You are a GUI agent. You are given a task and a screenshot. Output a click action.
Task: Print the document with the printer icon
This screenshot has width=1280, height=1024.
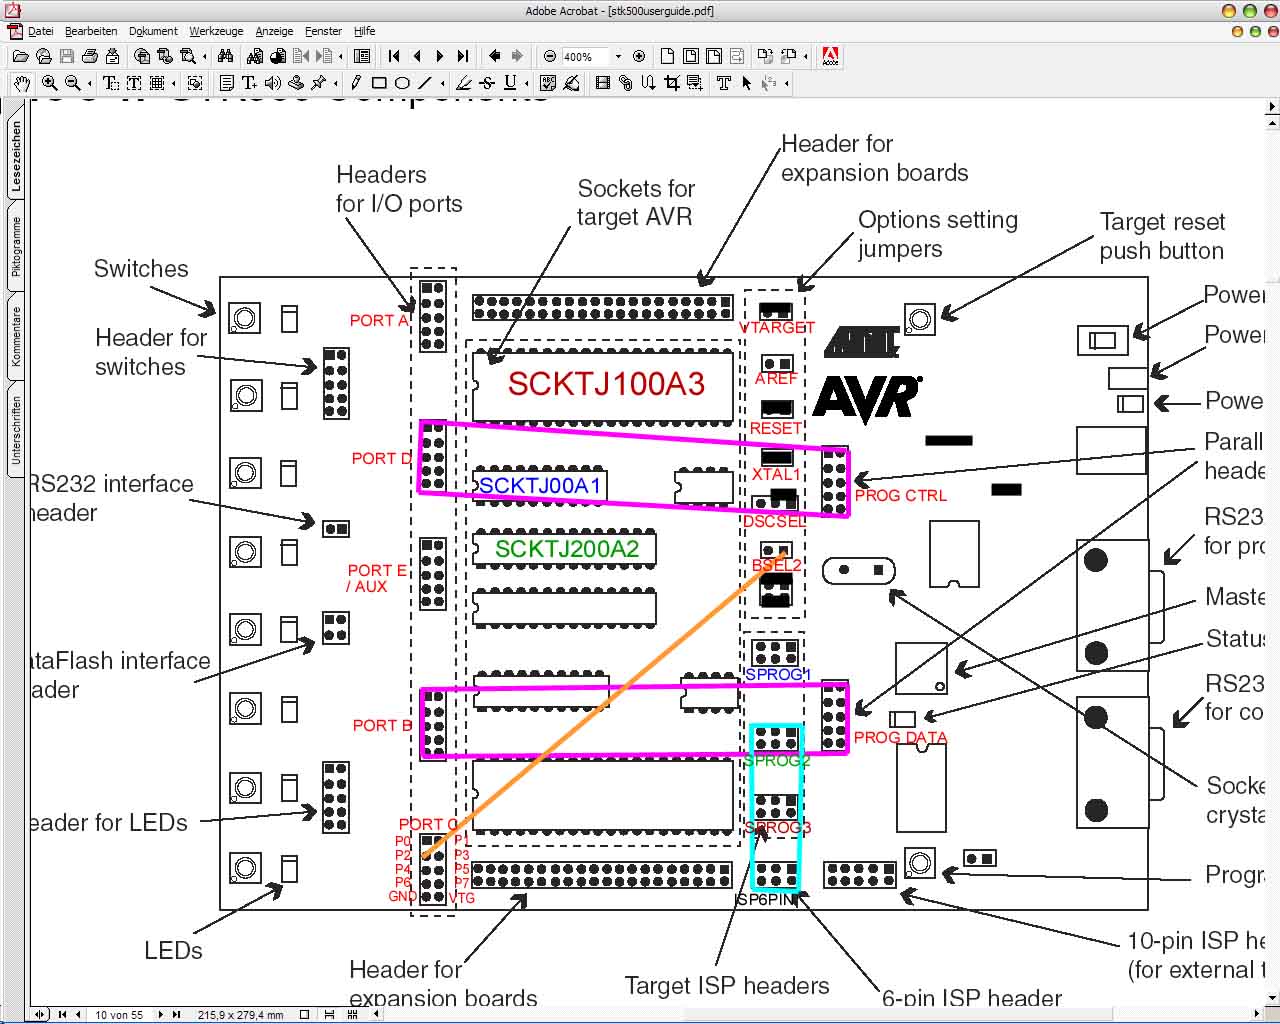point(90,56)
